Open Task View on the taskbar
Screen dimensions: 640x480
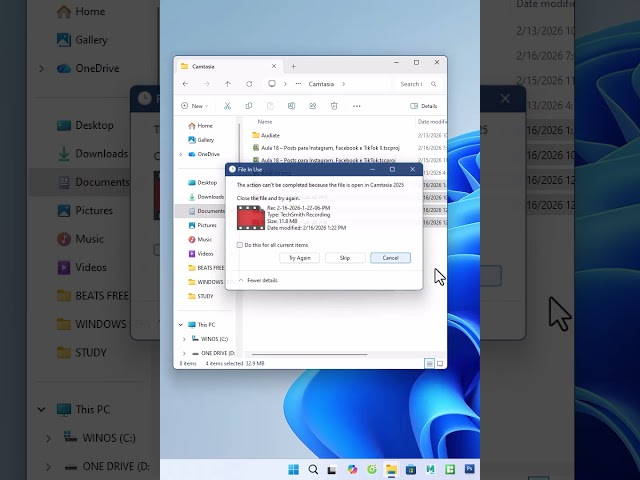point(332,470)
